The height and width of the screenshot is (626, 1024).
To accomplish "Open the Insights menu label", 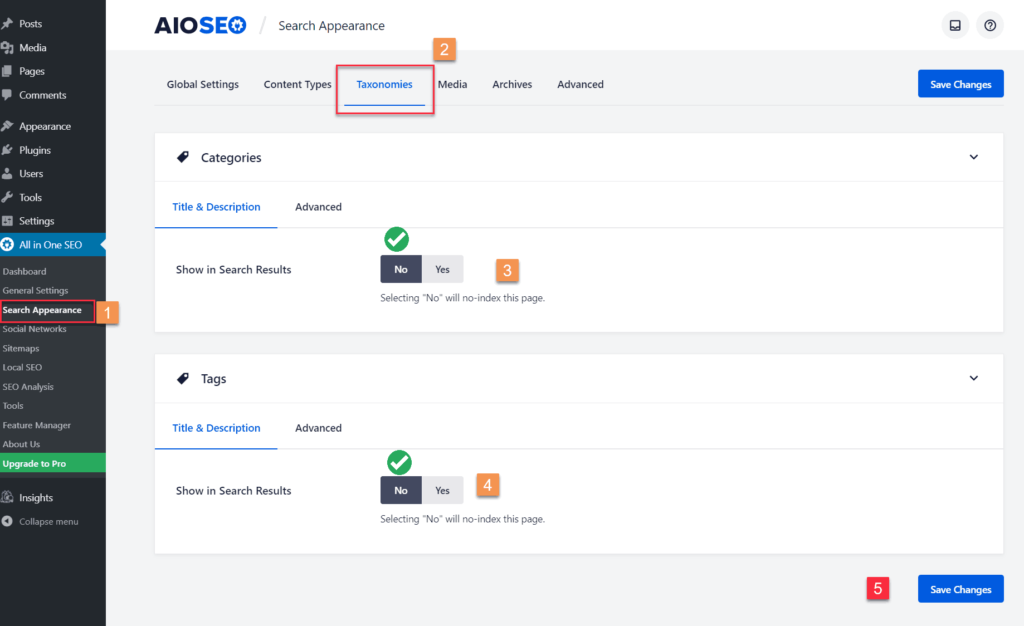I will pos(36,497).
